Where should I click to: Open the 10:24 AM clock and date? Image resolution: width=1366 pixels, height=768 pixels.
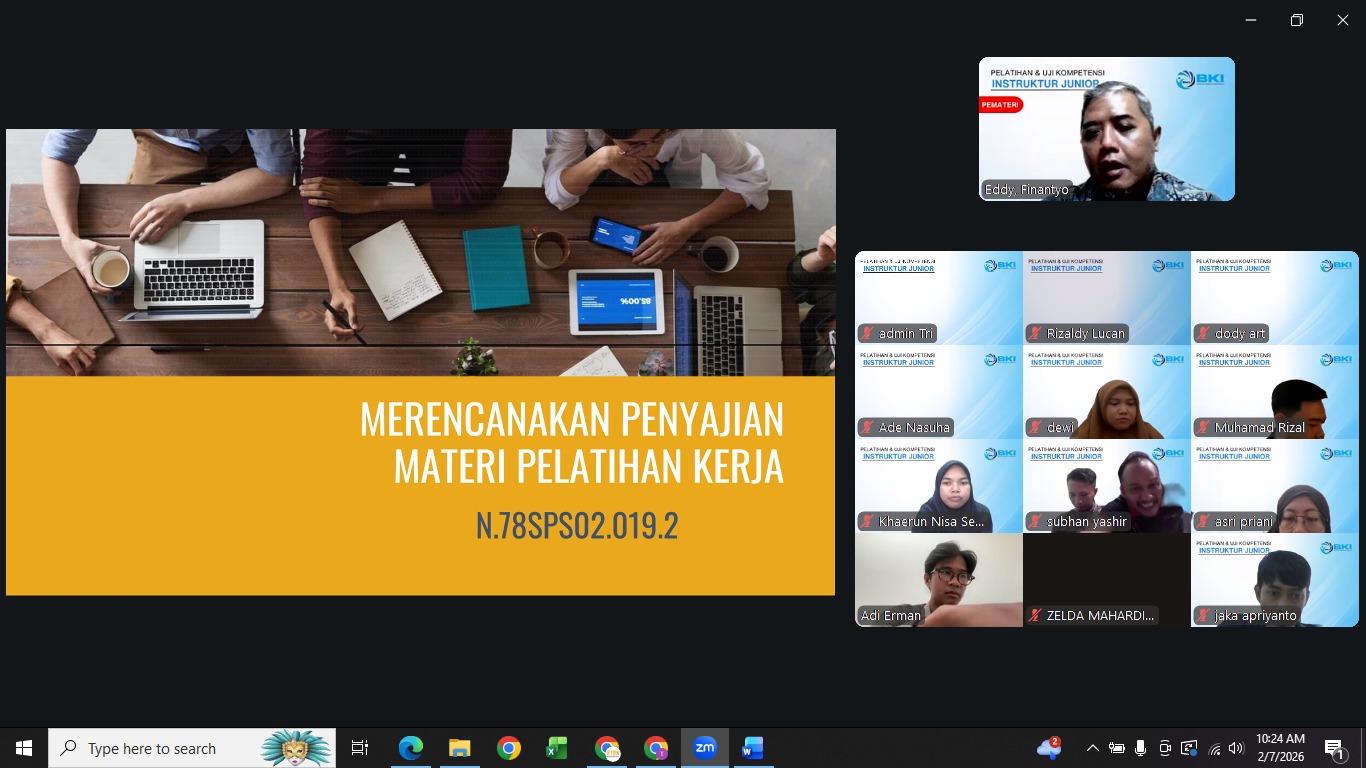1280,748
